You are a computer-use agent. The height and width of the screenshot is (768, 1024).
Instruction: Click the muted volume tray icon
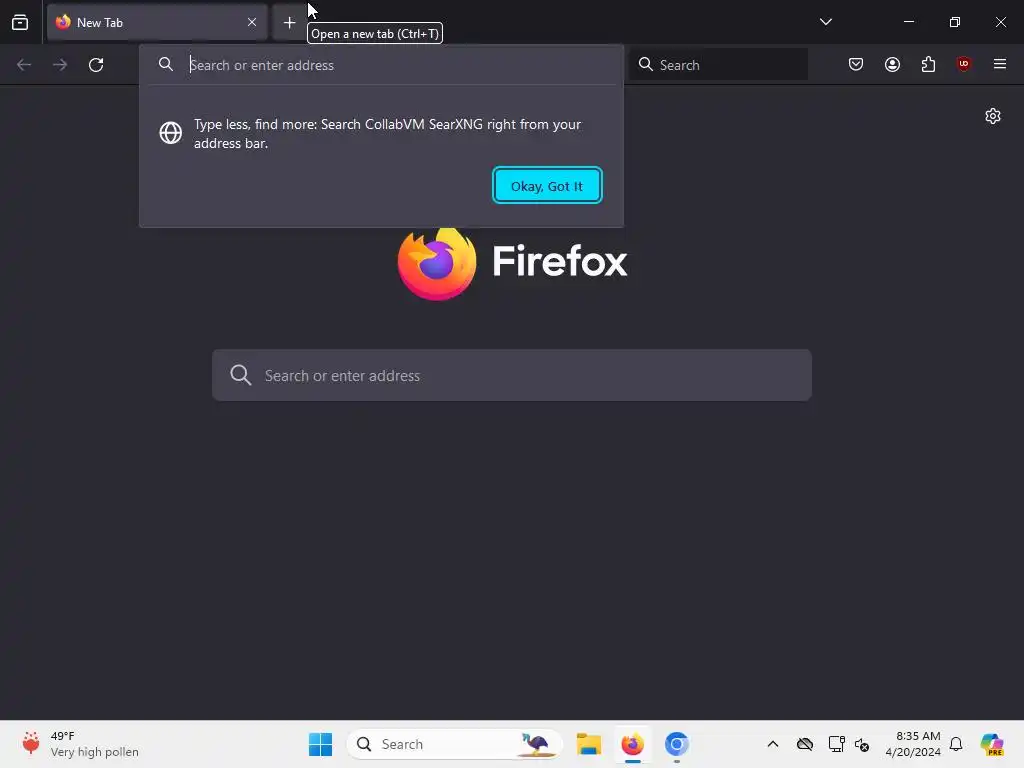click(x=862, y=744)
